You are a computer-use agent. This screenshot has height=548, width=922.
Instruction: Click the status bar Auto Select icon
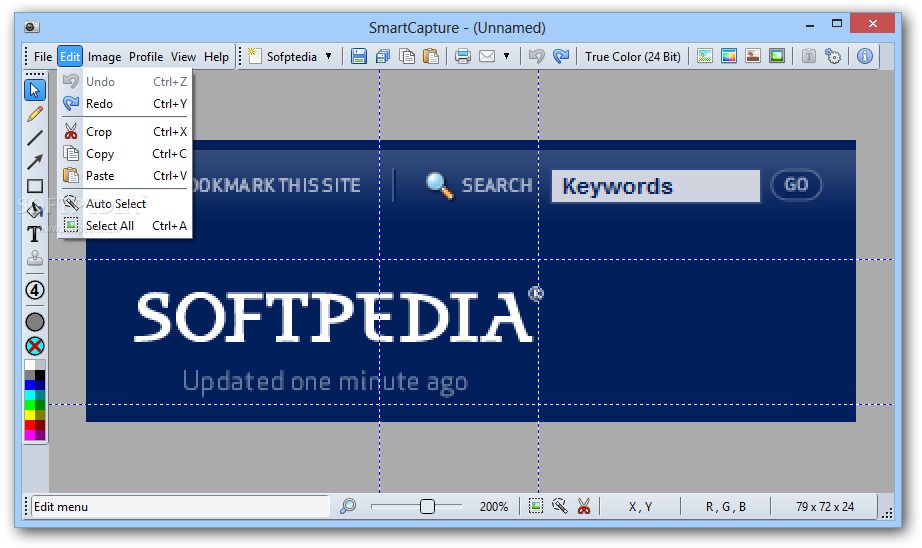560,506
